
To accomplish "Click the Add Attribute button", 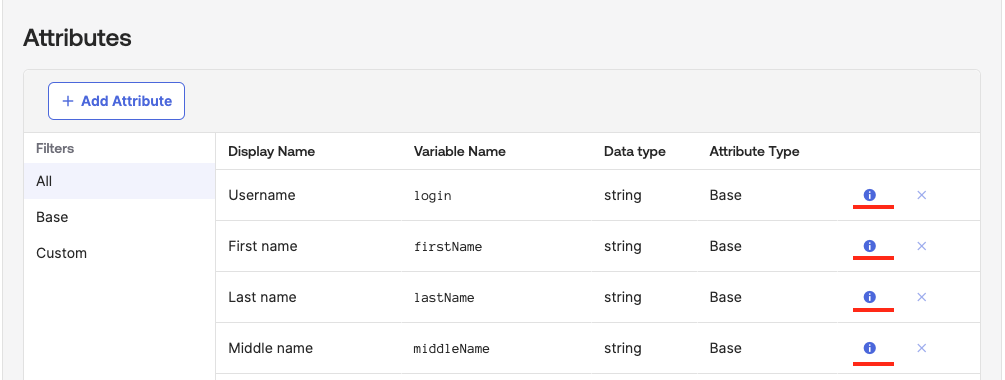I will pos(117,101).
